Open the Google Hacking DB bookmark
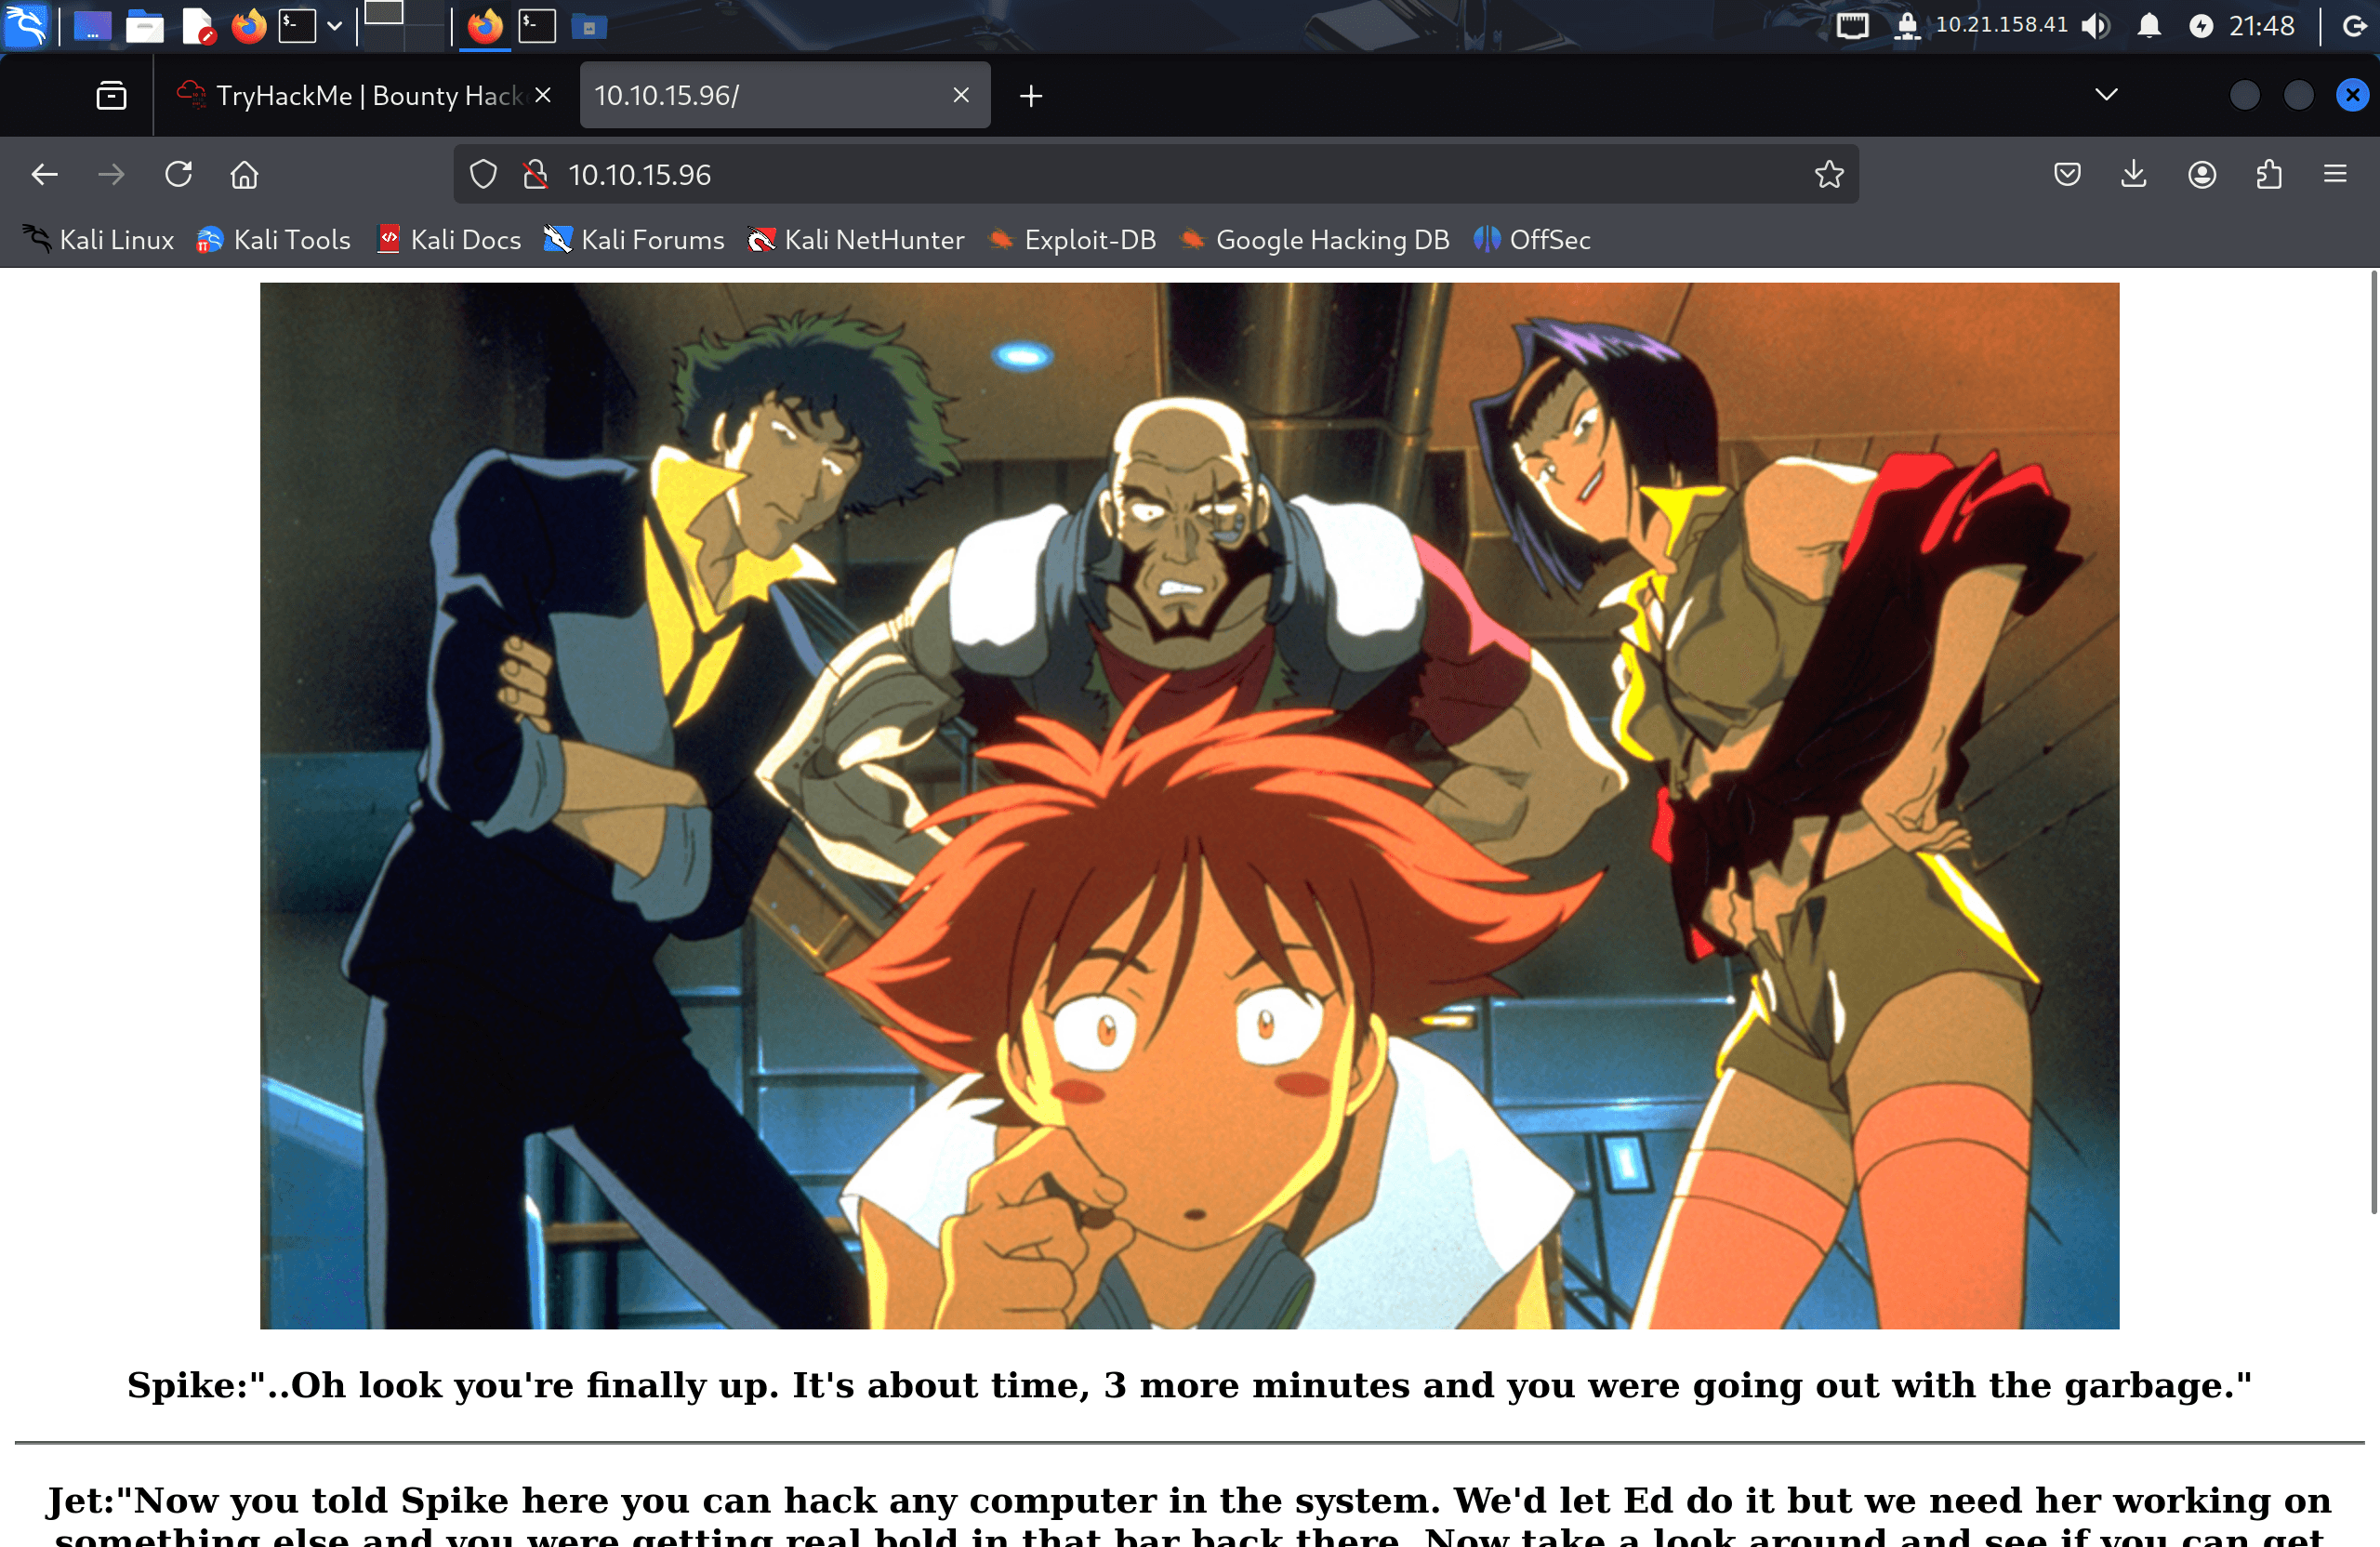 pos(1314,240)
